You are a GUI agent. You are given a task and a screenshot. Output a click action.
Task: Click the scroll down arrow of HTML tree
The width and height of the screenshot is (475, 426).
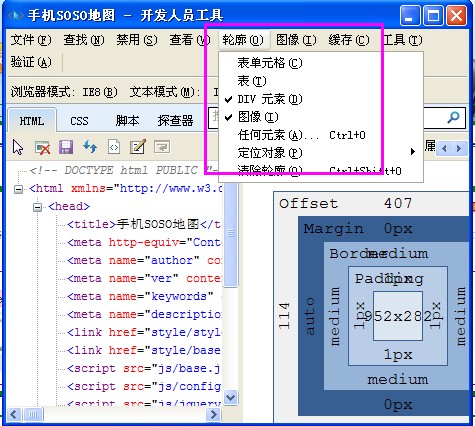231,397
